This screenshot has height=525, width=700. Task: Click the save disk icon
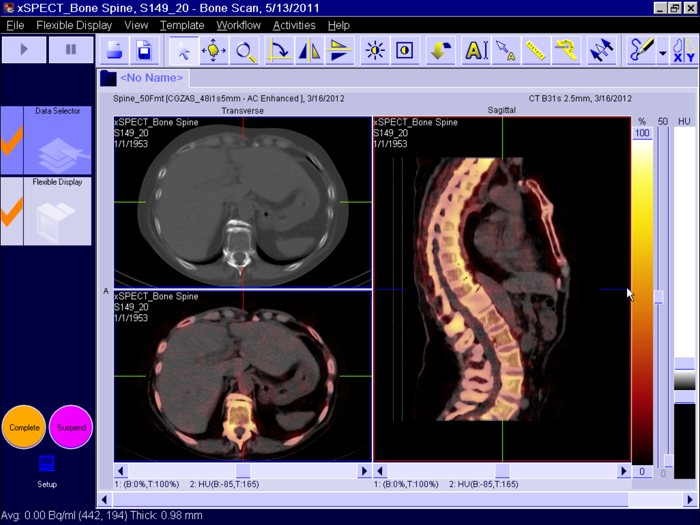click(144, 50)
